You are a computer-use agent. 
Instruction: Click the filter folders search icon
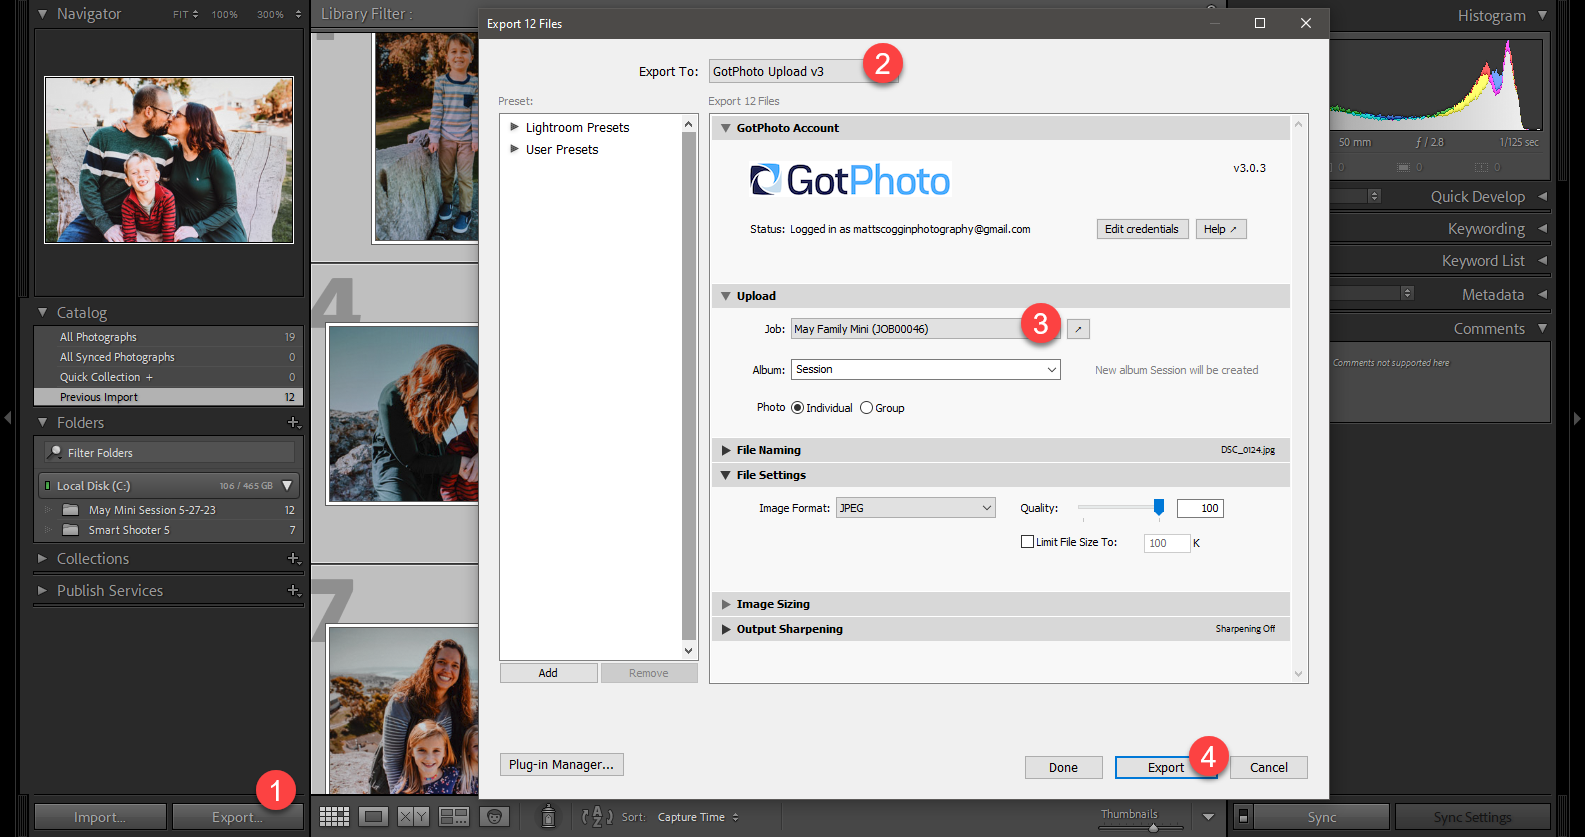point(55,453)
